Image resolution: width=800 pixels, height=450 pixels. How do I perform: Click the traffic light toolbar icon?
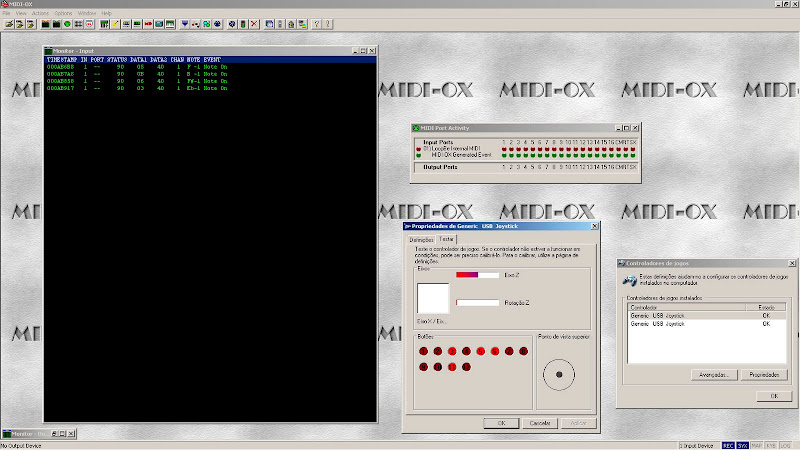[243, 24]
